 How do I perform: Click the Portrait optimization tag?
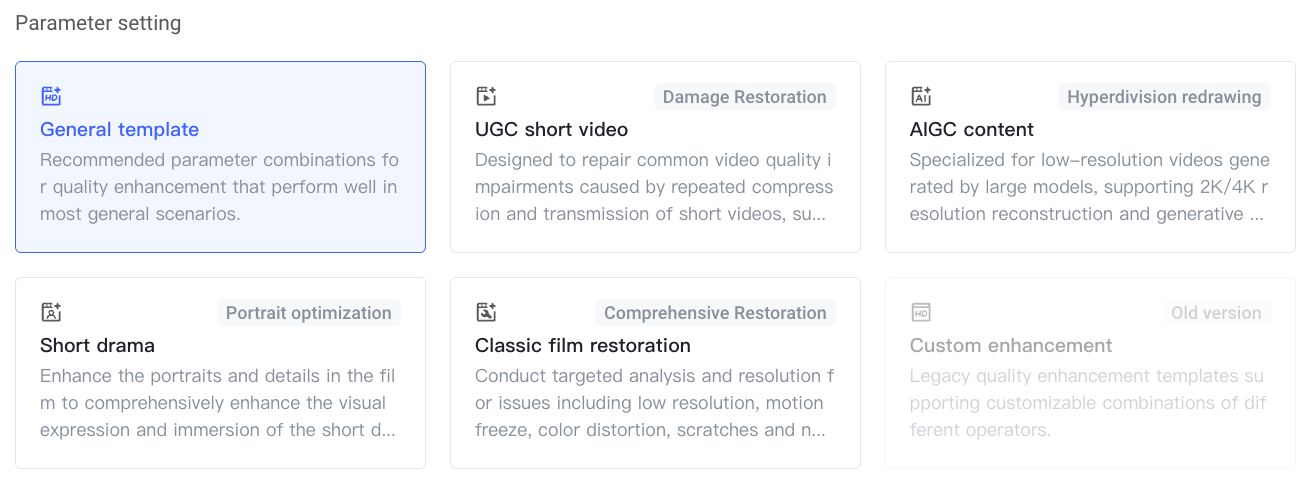308,313
